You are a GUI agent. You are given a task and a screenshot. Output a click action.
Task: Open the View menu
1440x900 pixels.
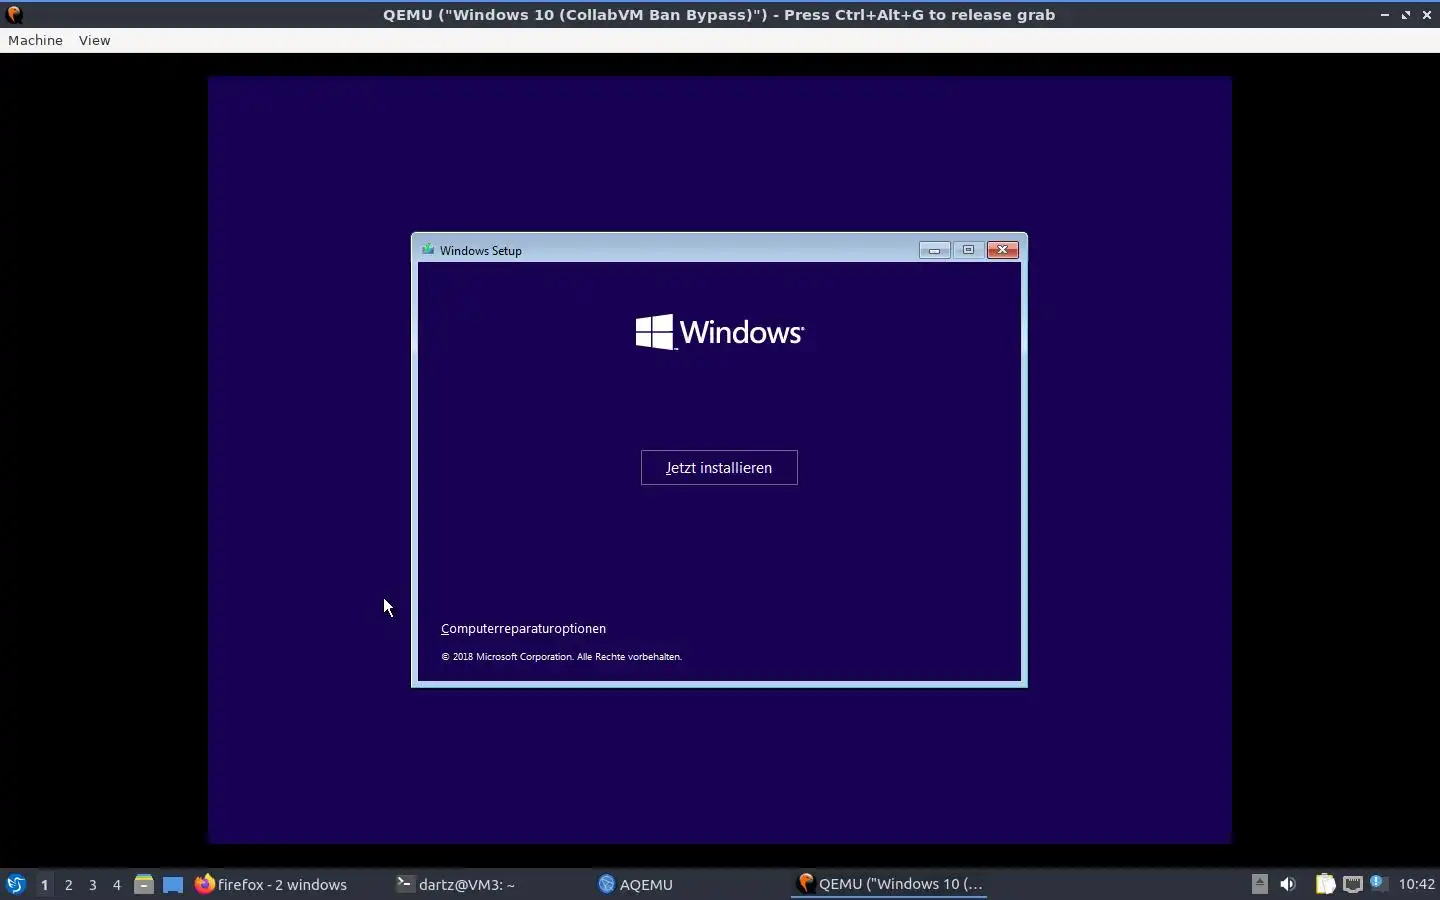[x=94, y=40]
